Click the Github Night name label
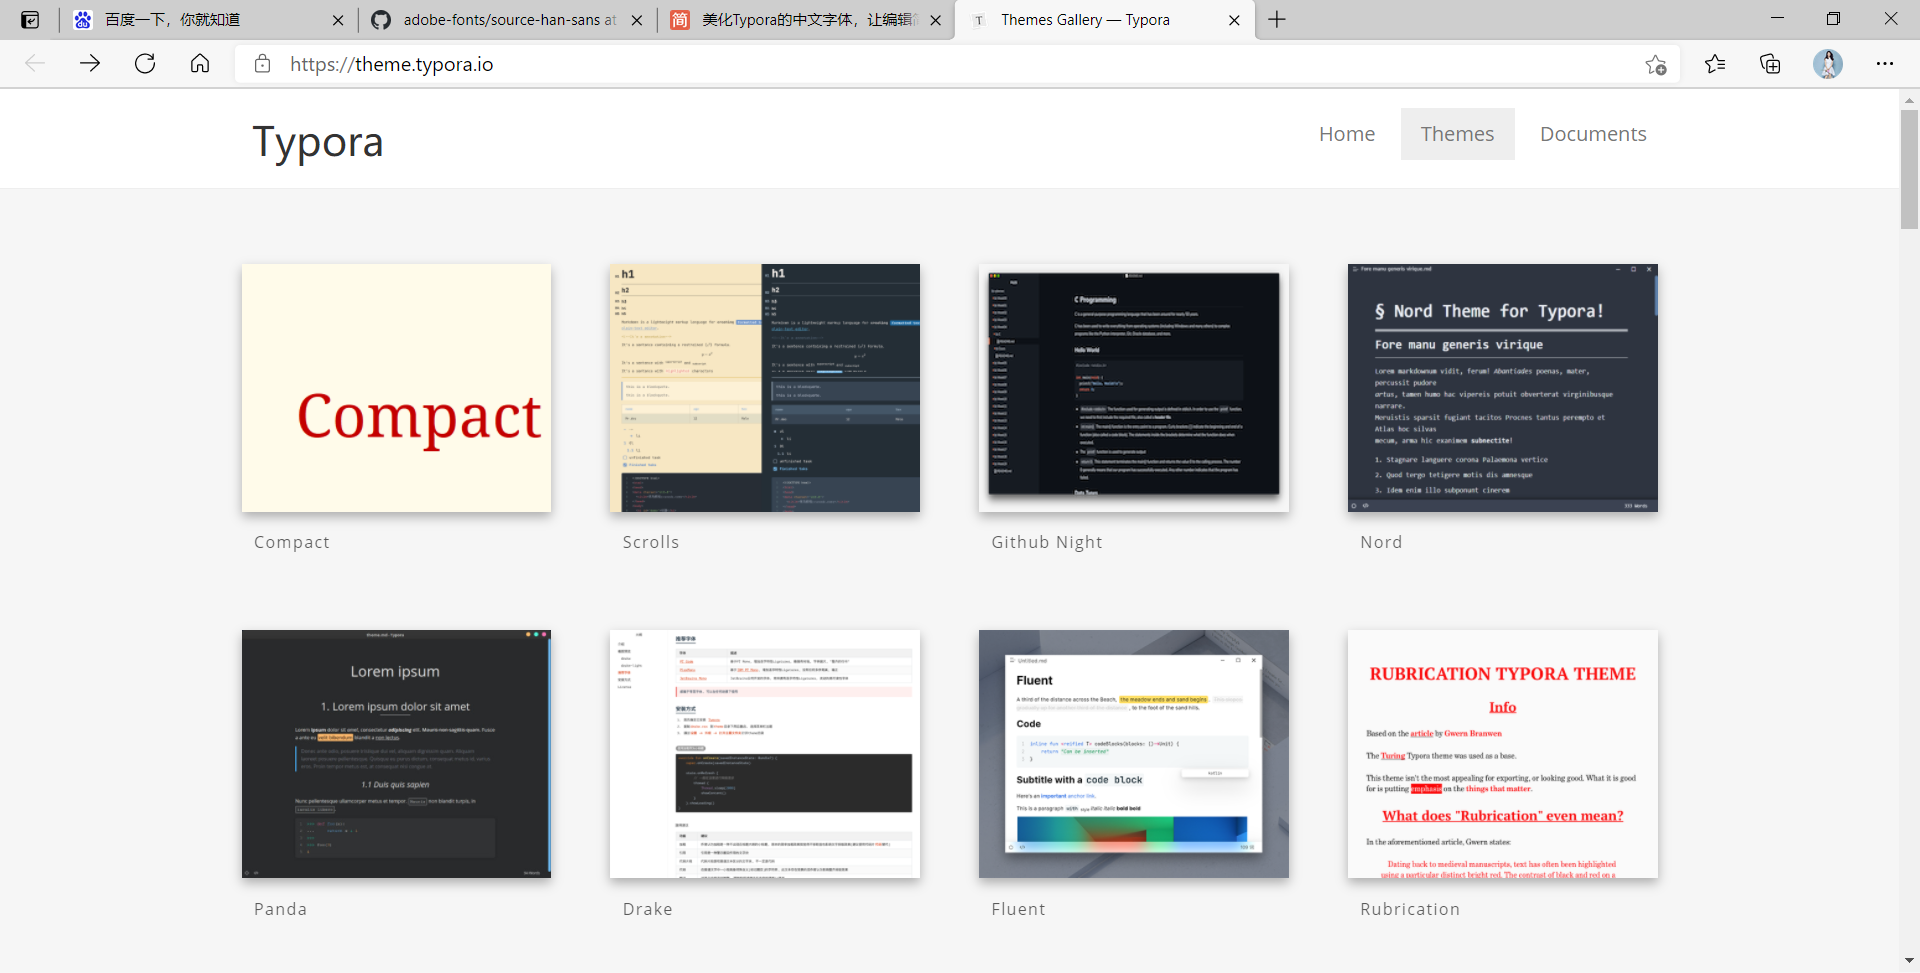Screen dimensions: 1920x973 (x=1047, y=542)
